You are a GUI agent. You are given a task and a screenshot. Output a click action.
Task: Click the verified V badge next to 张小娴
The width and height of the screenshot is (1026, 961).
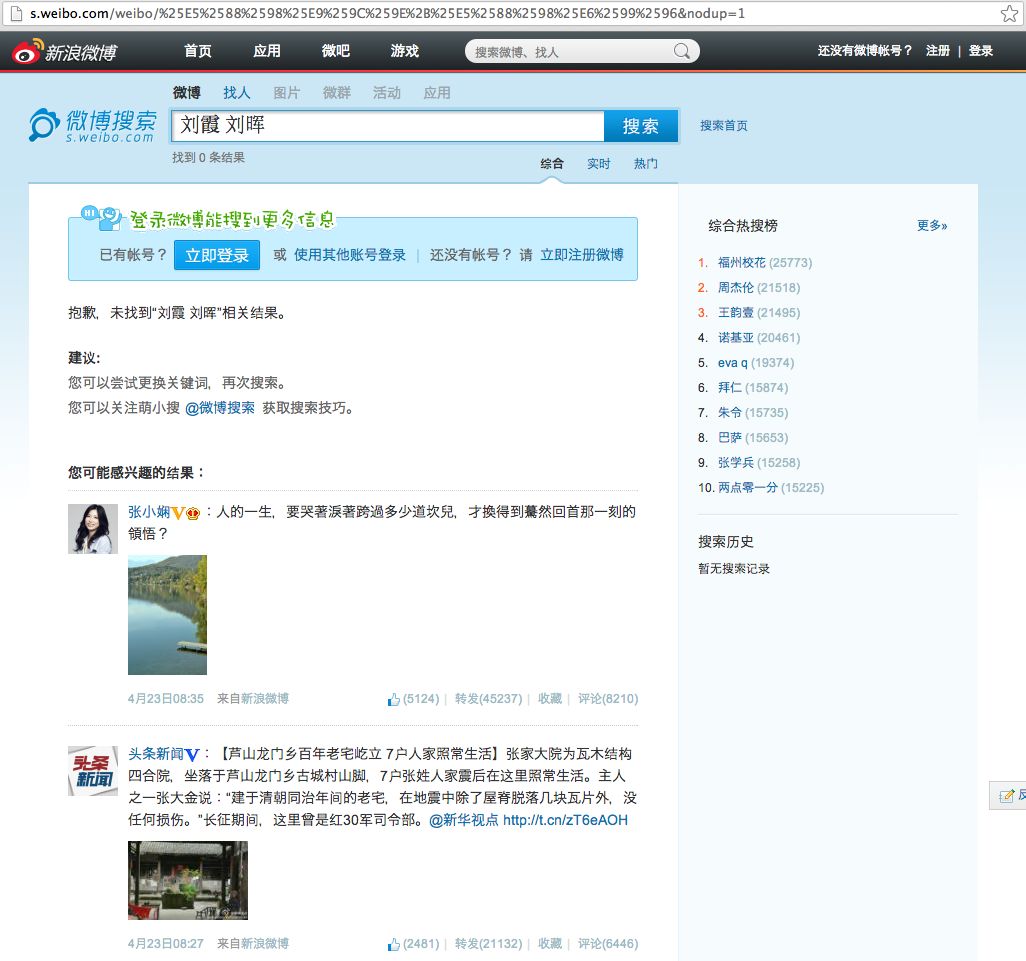(178, 513)
